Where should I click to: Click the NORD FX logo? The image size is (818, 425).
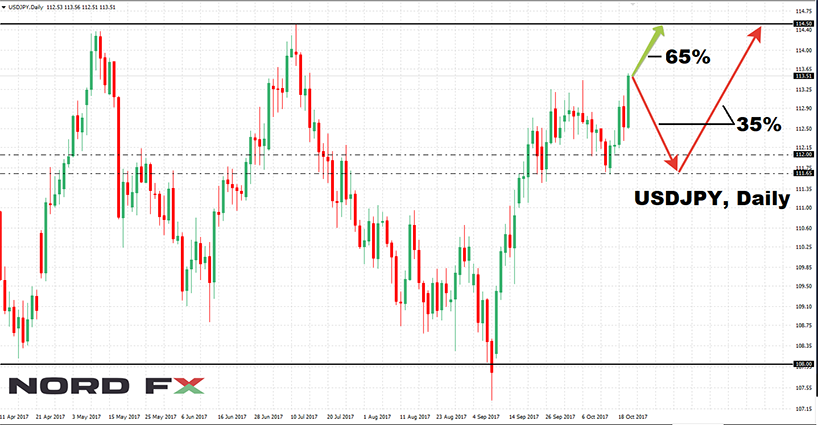(x=106, y=386)
